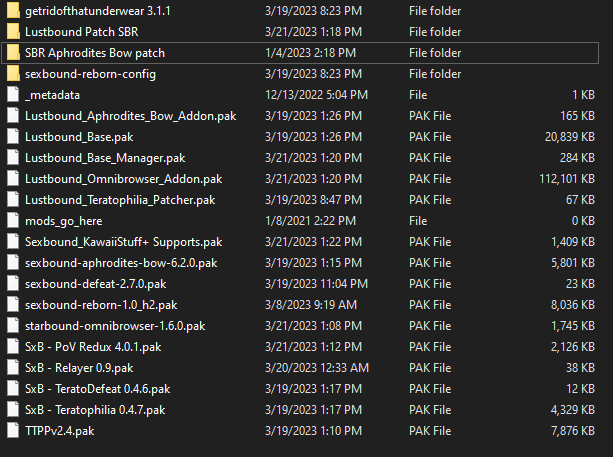The height and width of the screenshot is (457, 613).
Task: Click size value 2,126 KB
Action: pos(573,347)
